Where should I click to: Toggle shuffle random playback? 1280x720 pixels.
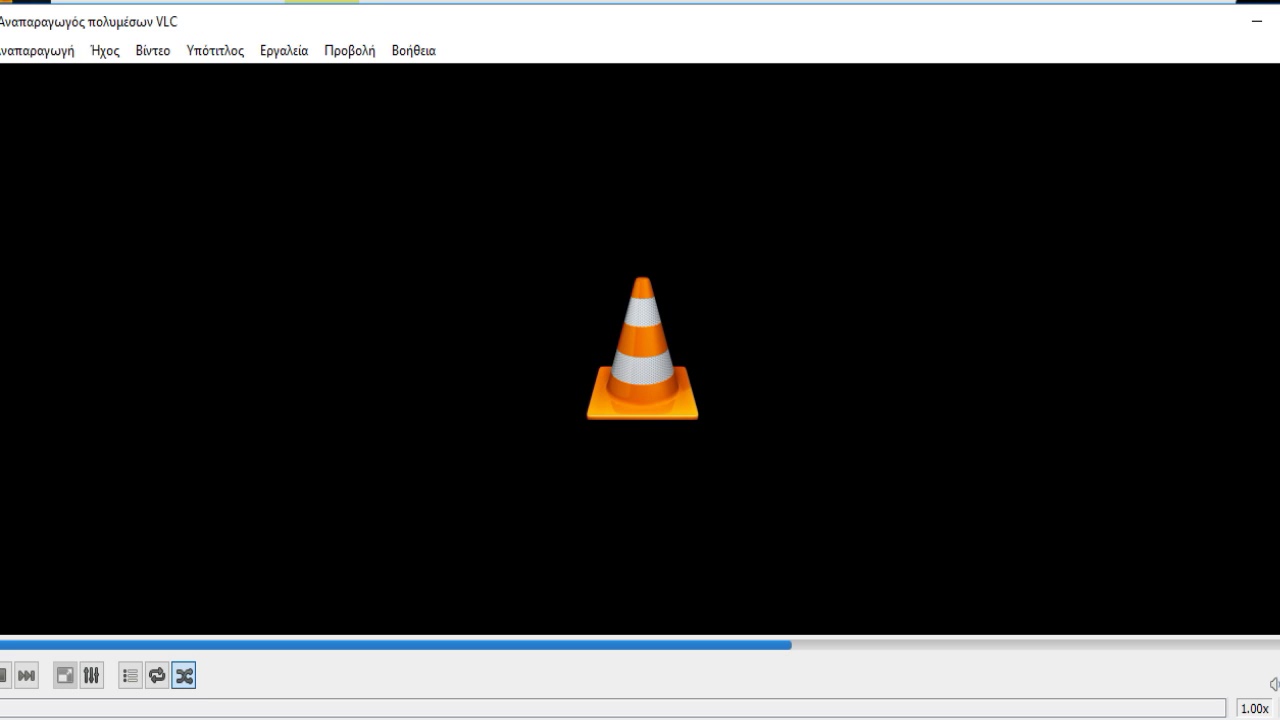point(184,676)
